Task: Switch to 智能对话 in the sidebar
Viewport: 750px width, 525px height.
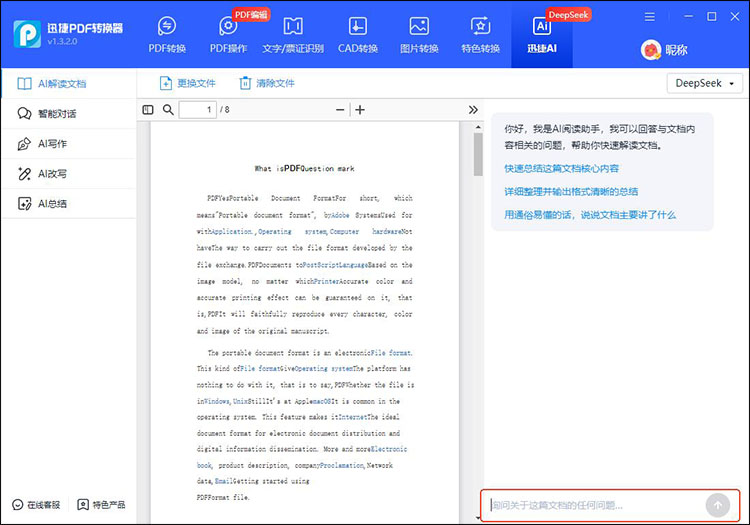Action: [57, 114]
